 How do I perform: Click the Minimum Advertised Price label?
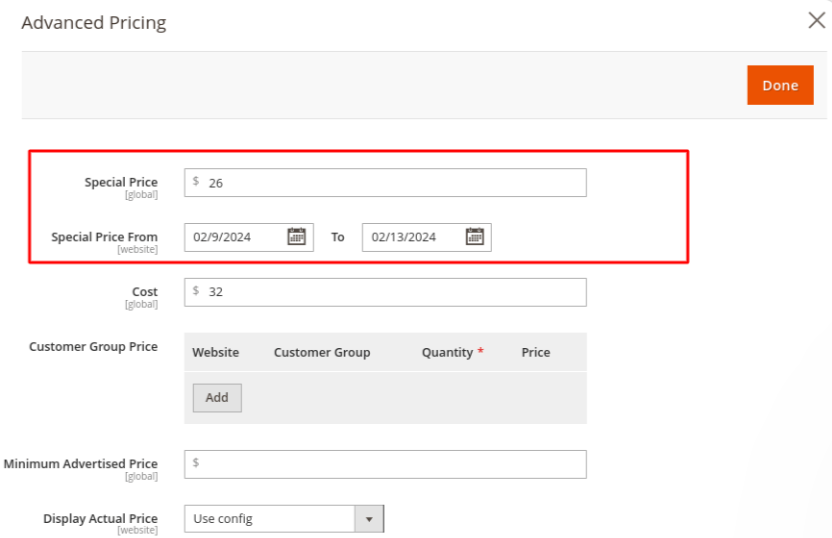click(81, 464)
